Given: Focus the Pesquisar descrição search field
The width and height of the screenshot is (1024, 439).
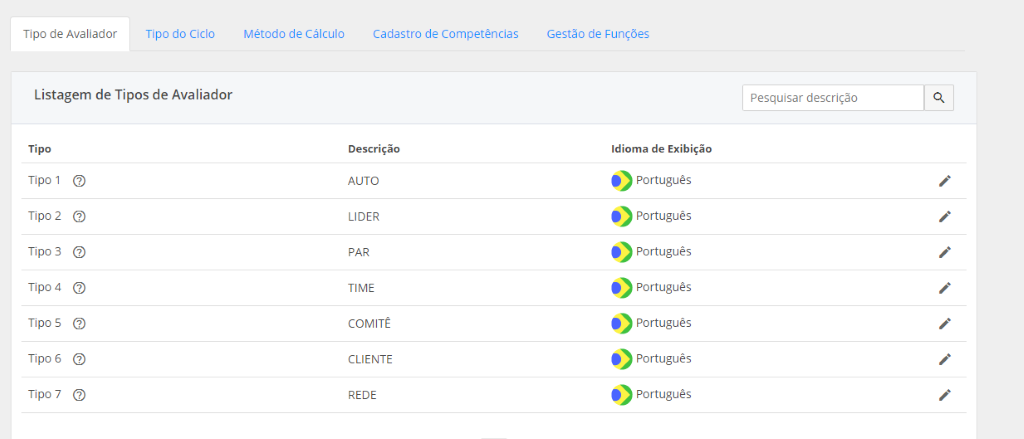Looking at the screenshot, I should click(832, 97).
